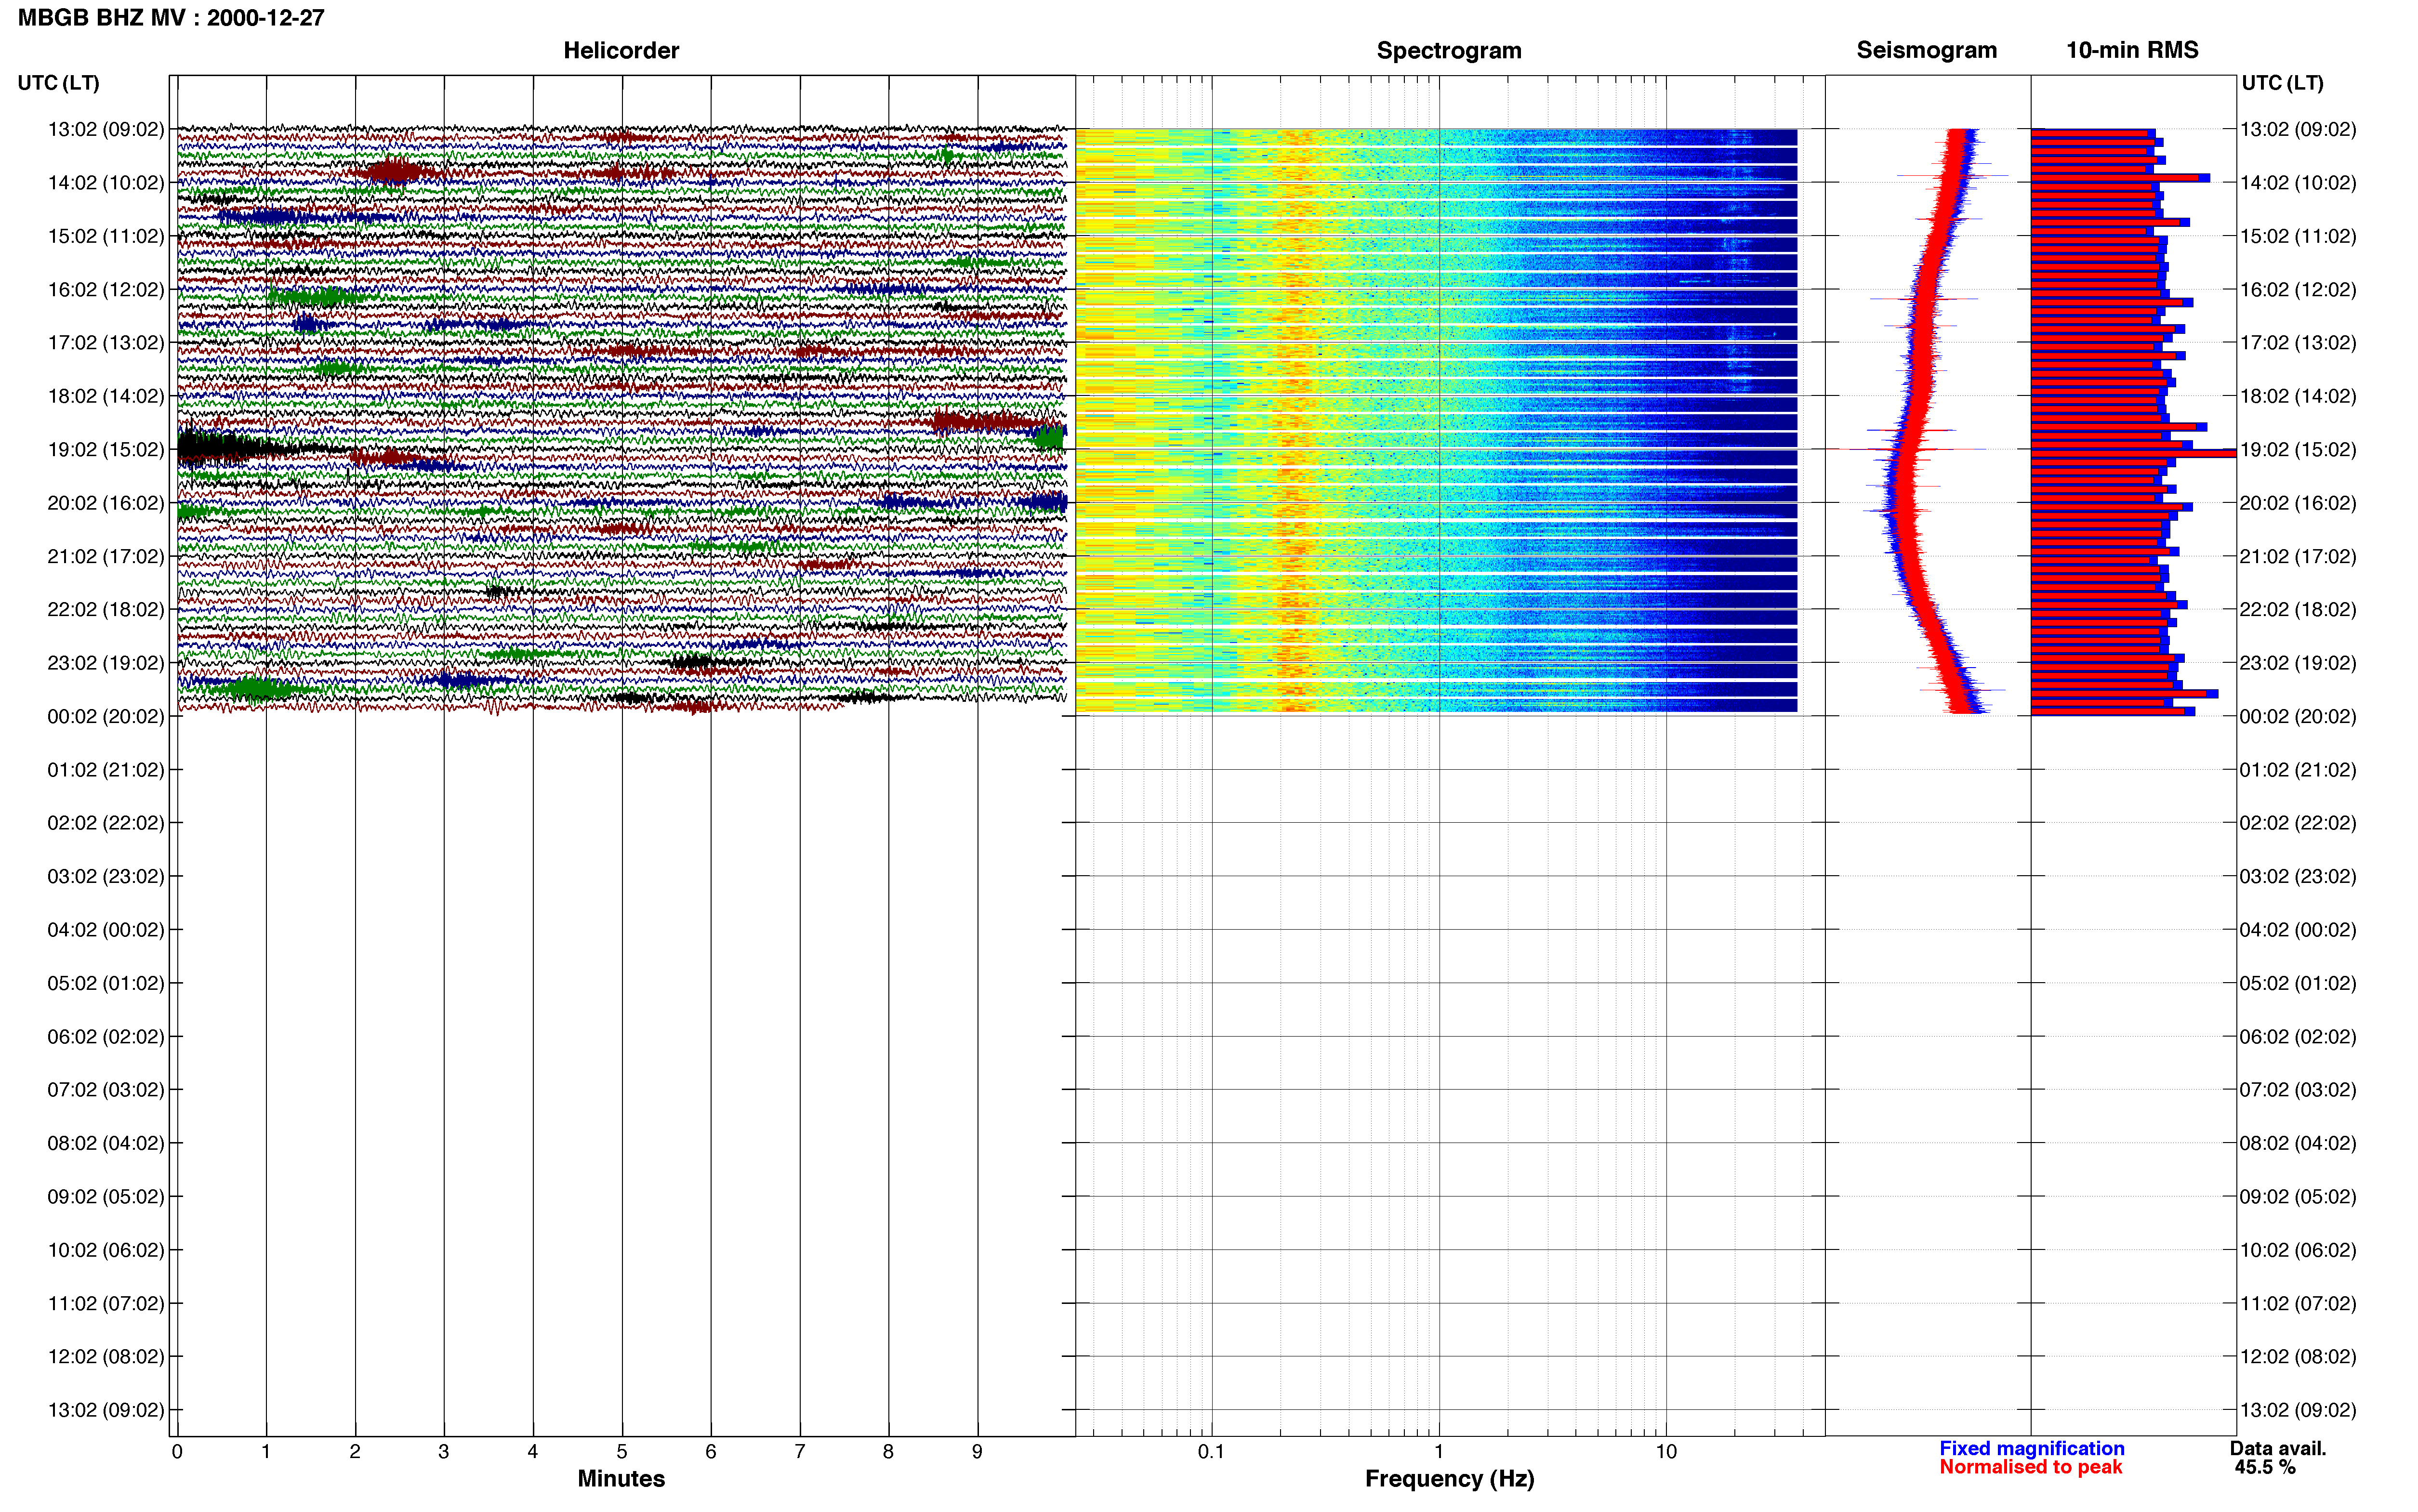The height and width of the screenshot is (1512, 2418).
Task: Click the red Normalised to peak legend text
Action: (2030, 1467)
